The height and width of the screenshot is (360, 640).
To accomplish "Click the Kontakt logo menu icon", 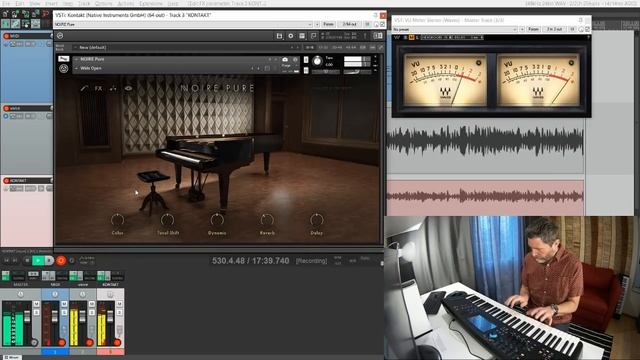I will point(60,36).
